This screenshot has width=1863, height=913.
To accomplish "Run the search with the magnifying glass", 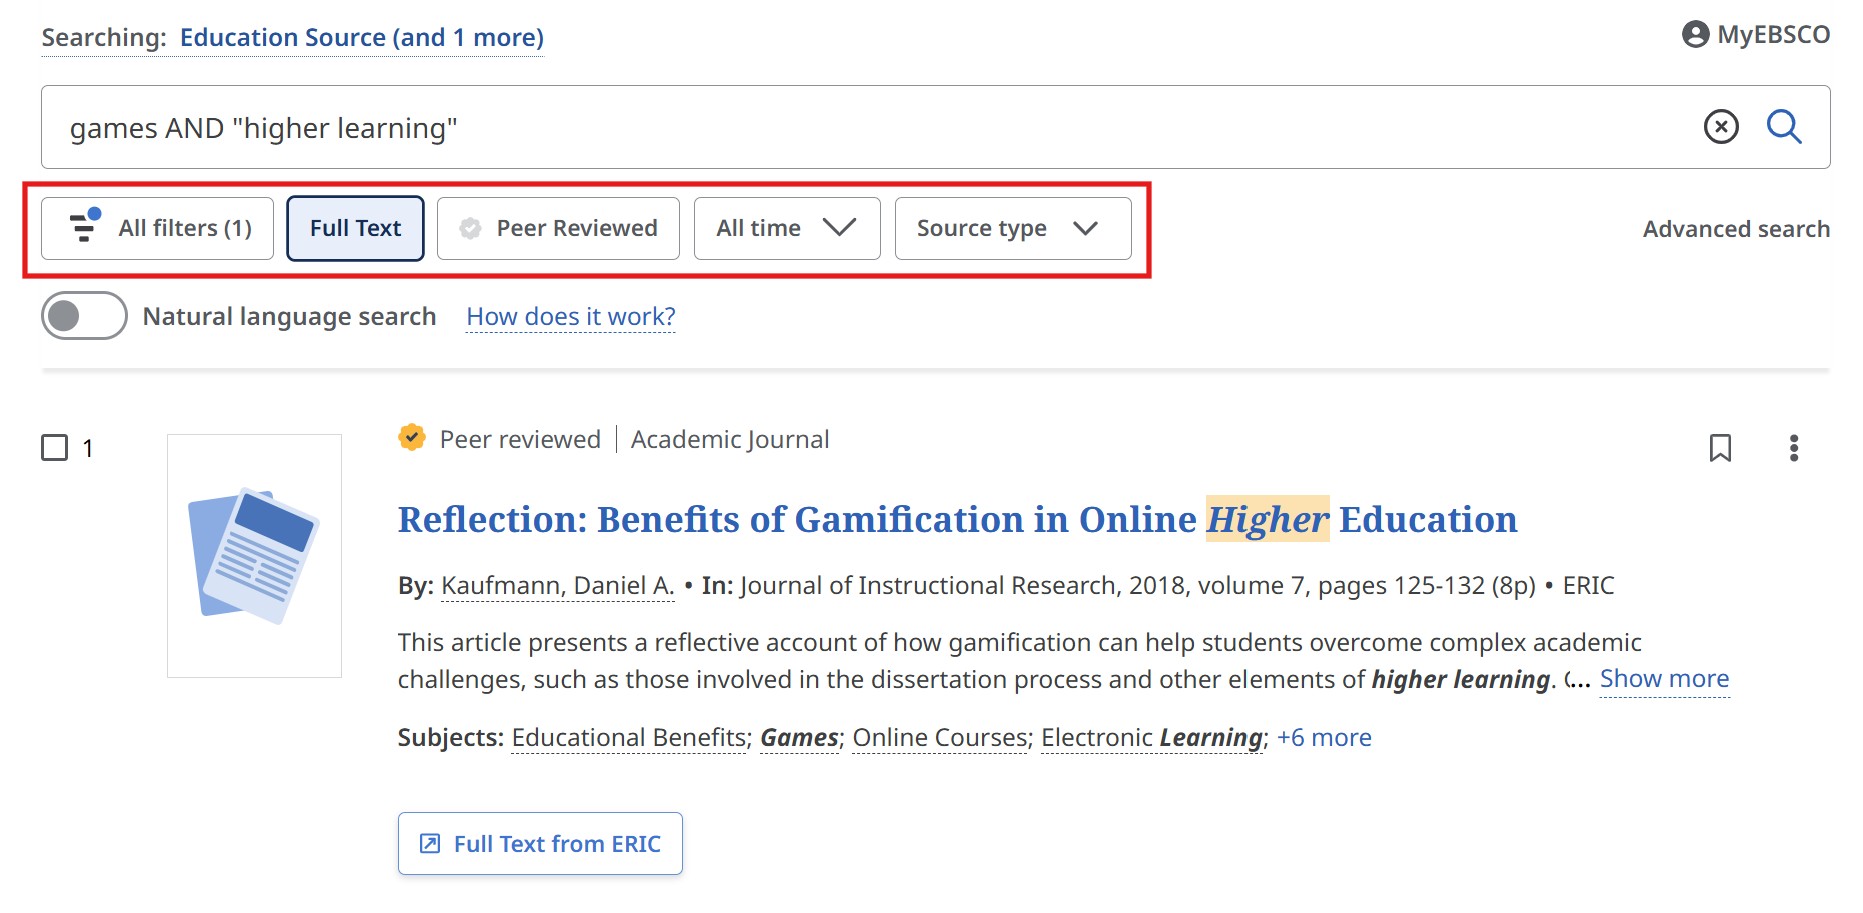I will 1785,127.
